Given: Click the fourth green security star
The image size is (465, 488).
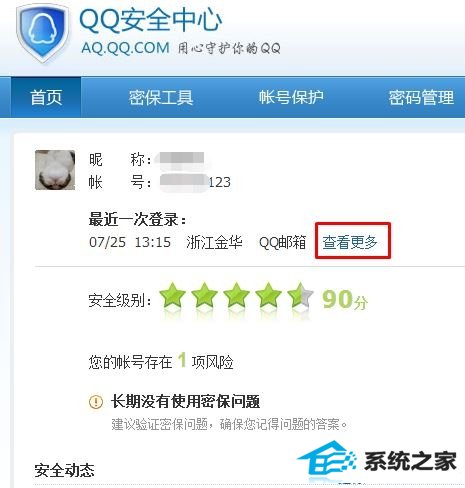Looking at the screenshot, I should [x=268, y=295].
